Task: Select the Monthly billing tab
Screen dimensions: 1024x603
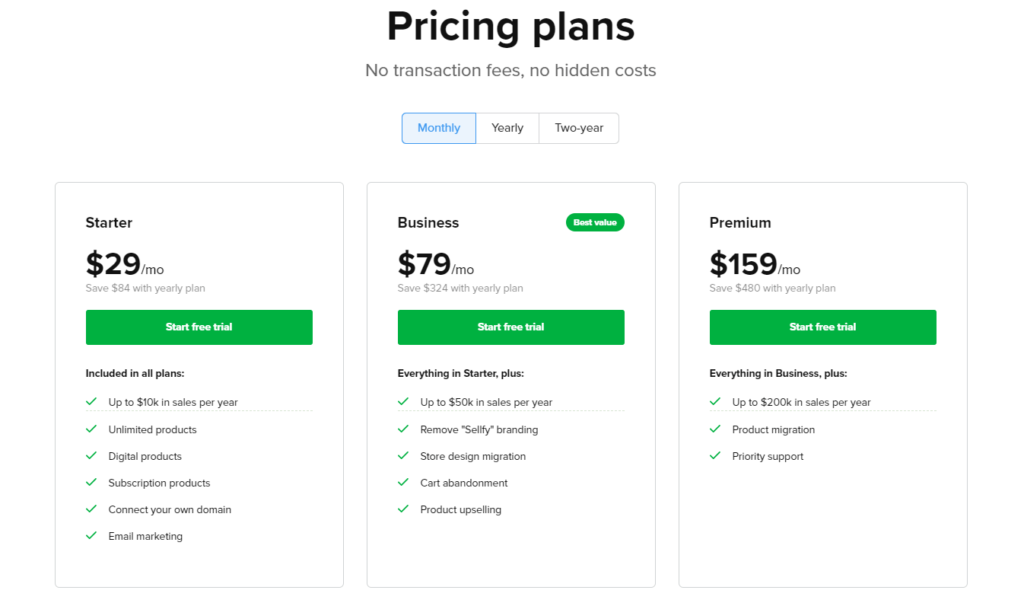Action: coord(438,128)
